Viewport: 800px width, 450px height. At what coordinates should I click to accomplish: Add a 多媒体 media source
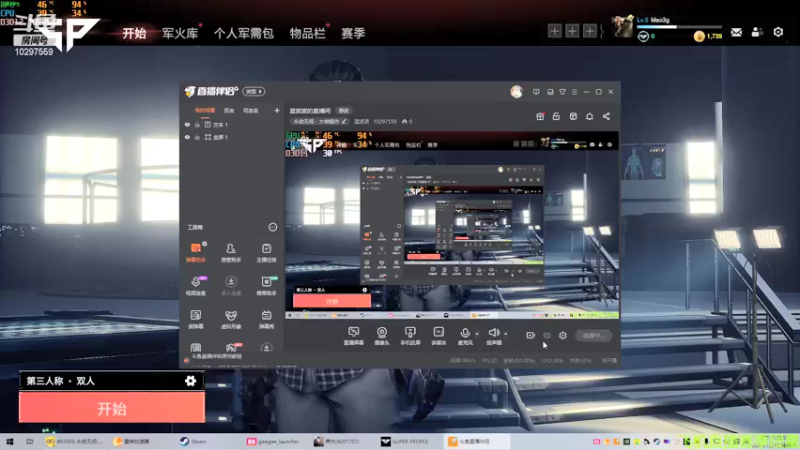(x=439, y=336)
